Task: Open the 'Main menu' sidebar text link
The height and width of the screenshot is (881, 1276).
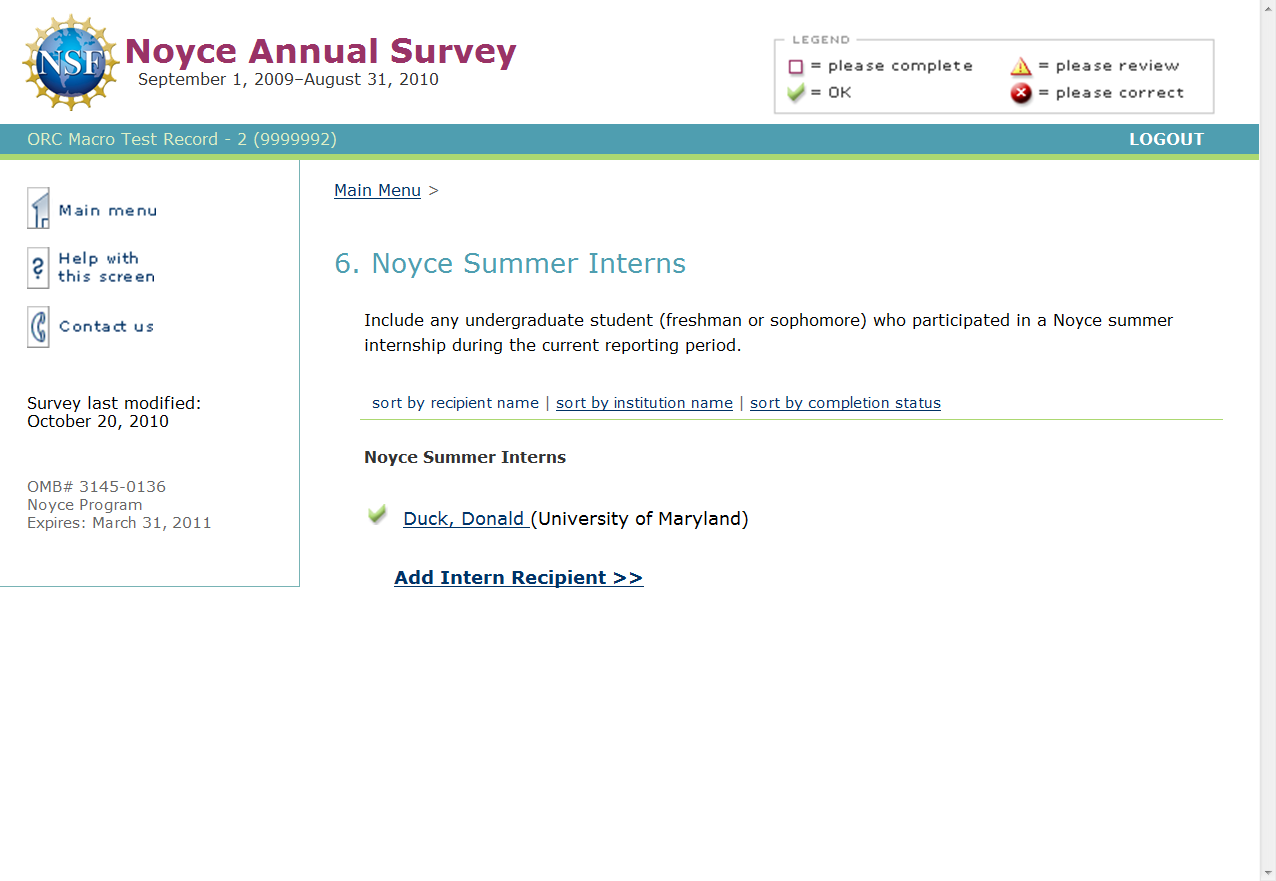Action: 108,210
